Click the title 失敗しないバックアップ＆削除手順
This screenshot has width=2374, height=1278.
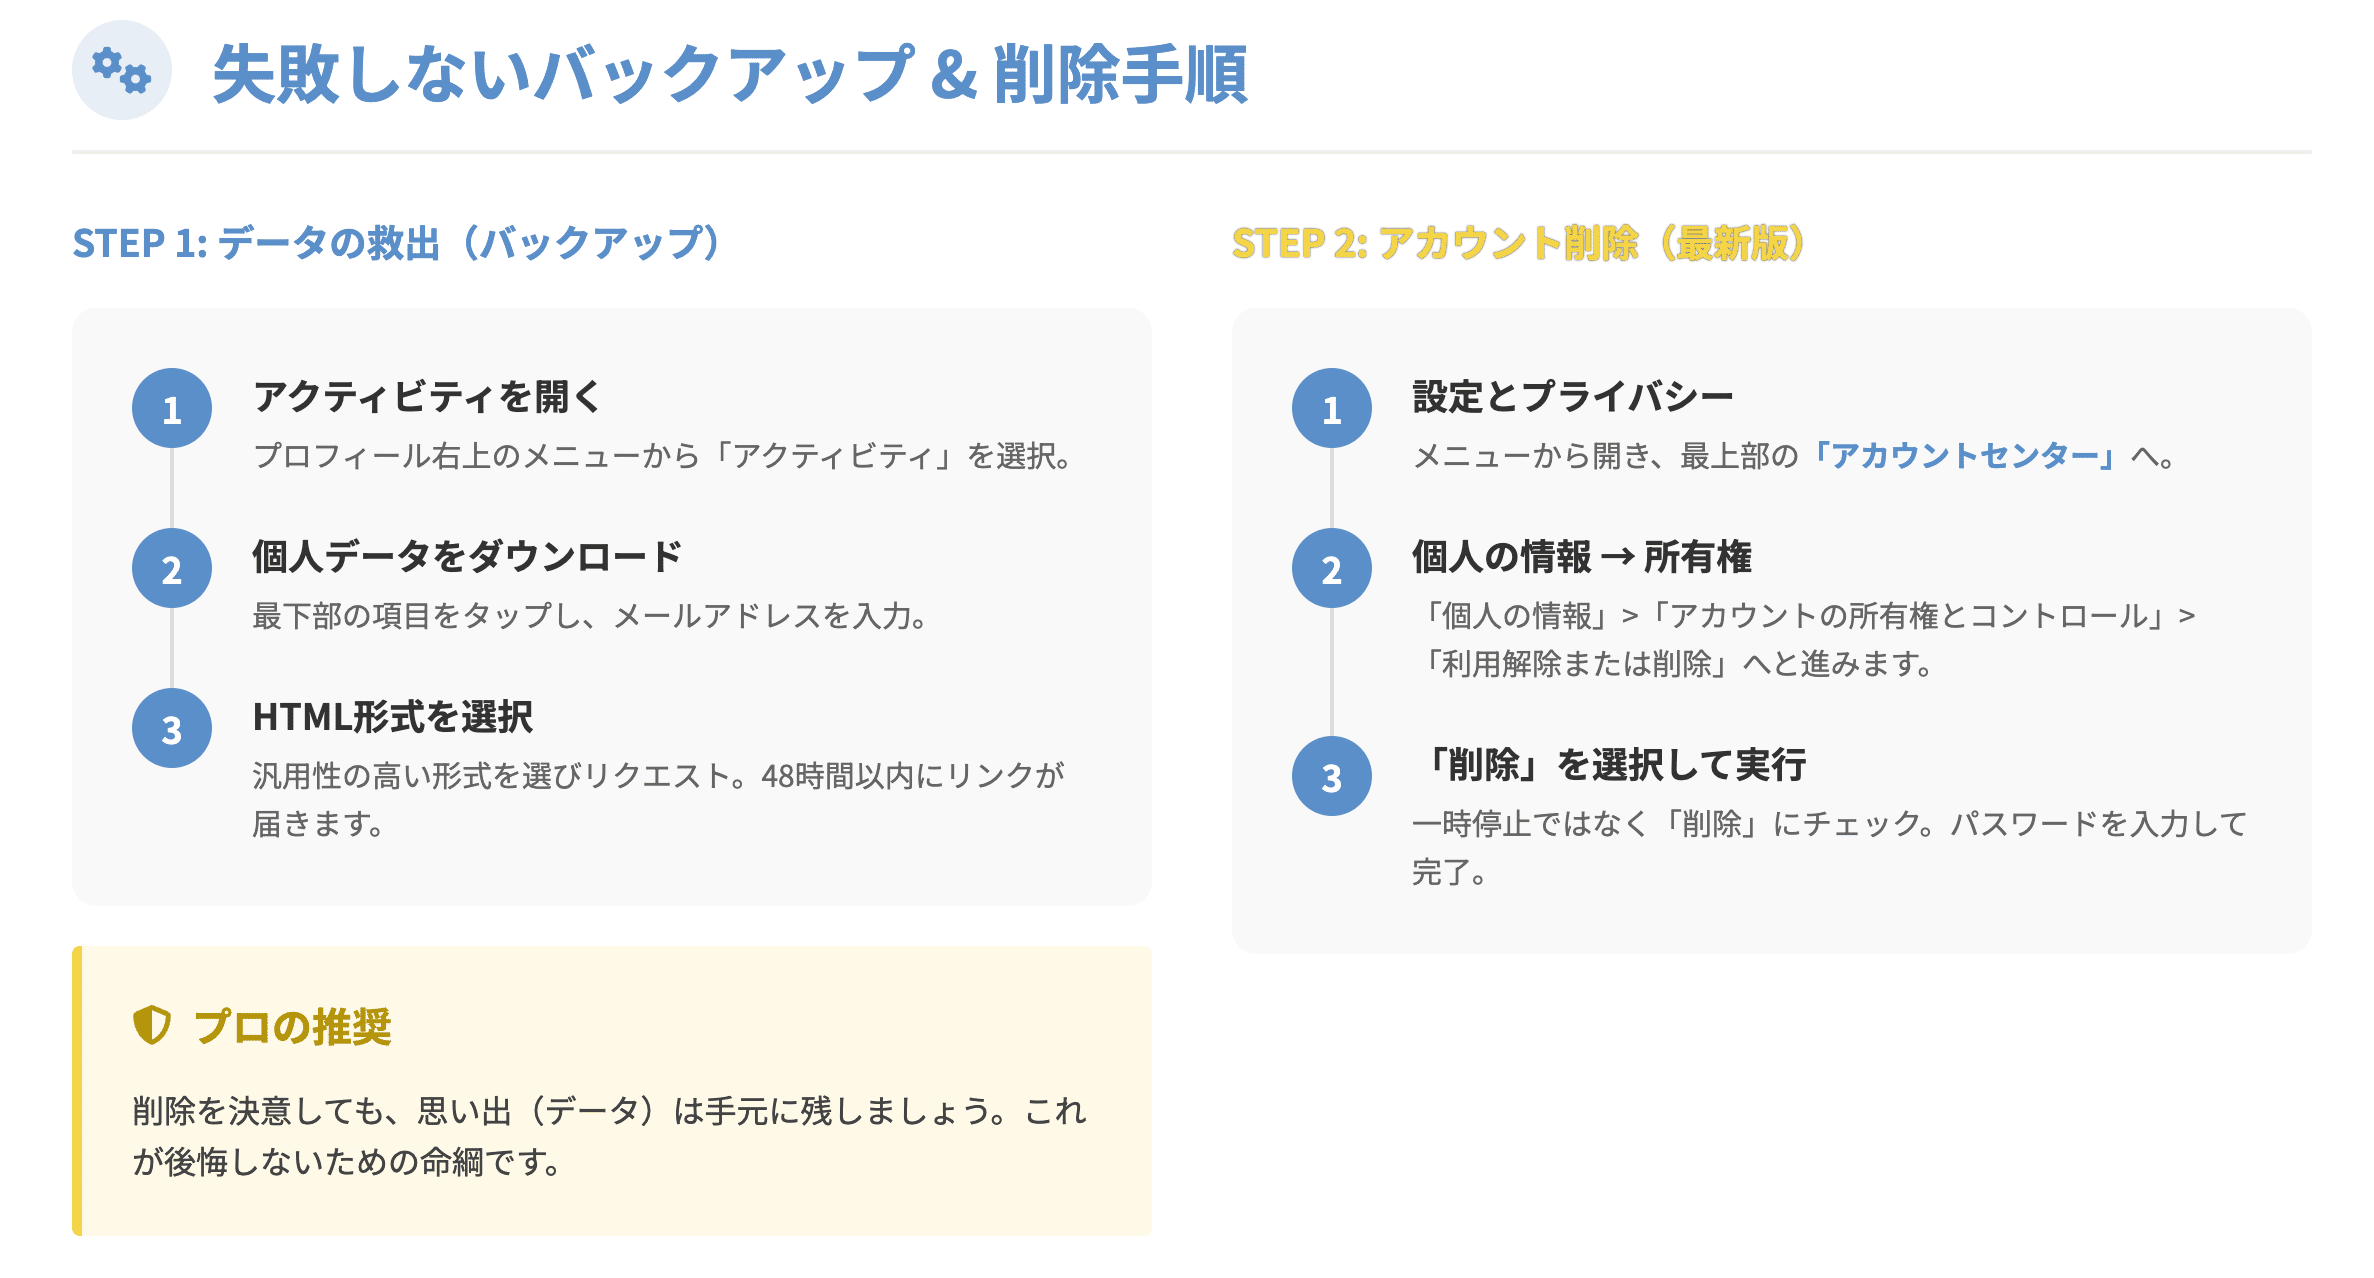(x=730, y=74)
